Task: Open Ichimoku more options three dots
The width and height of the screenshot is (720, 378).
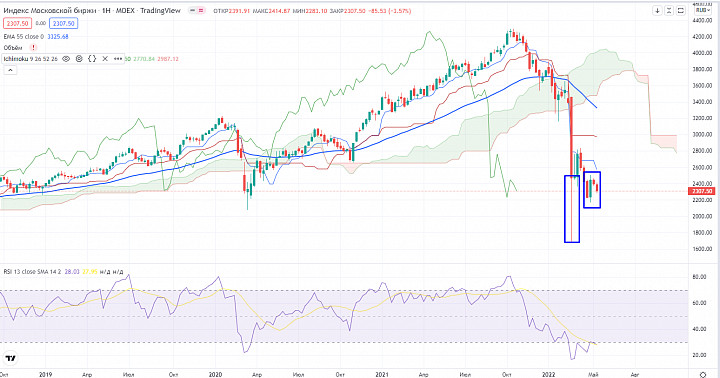Action: [x=118, y=59]
